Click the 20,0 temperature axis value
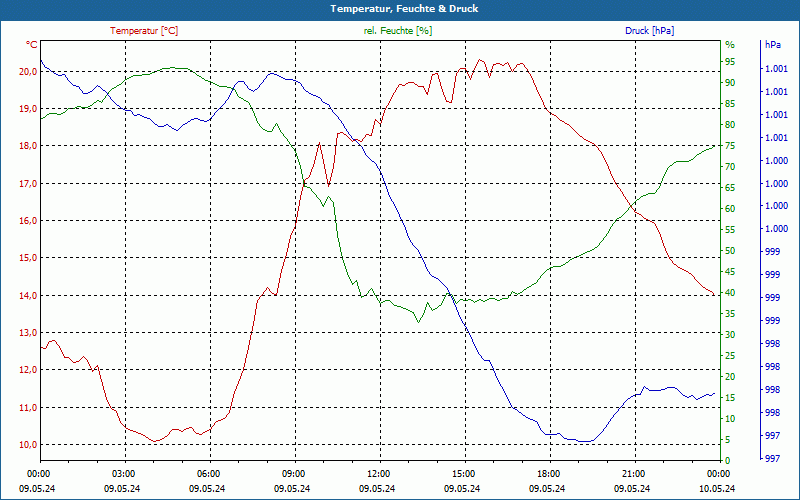The width and height of the screenshot is (800, 500). pos(28,72)
